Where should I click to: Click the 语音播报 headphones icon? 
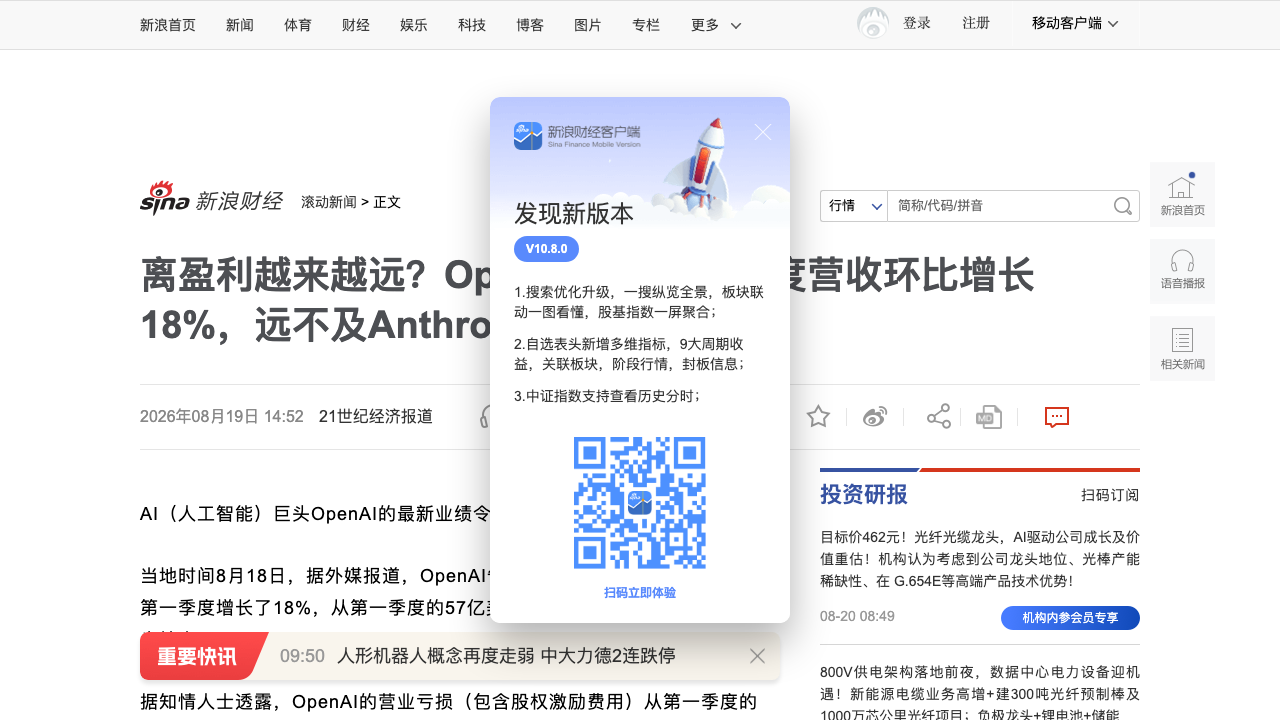1182,272
